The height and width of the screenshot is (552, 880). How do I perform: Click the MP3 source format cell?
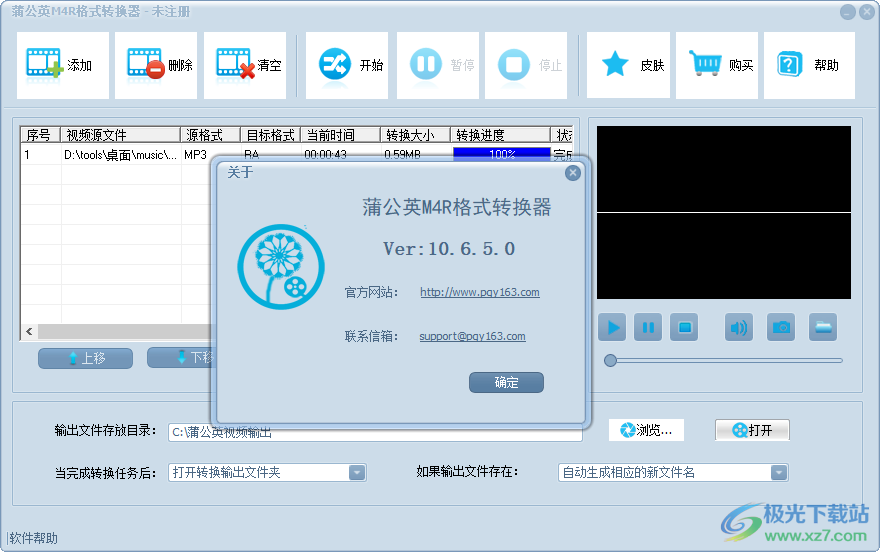196,155
